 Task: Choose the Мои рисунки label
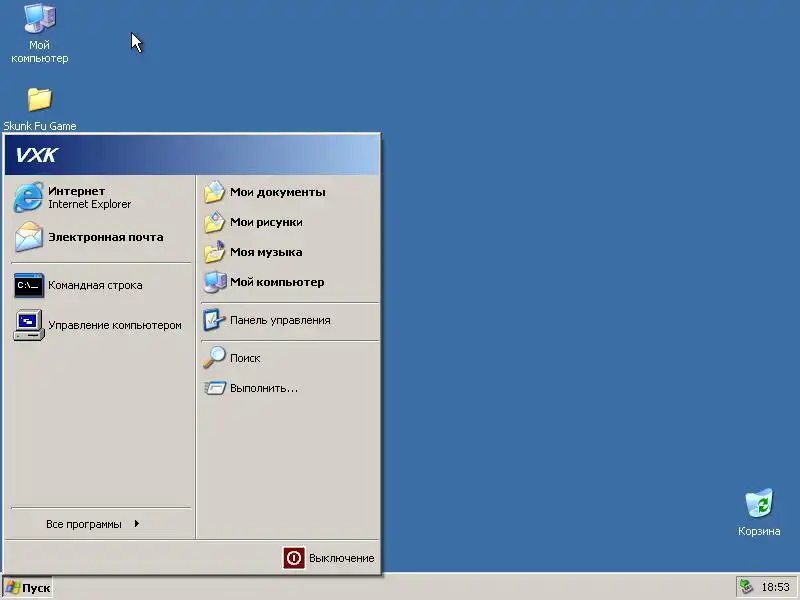[x=266, y=222]
